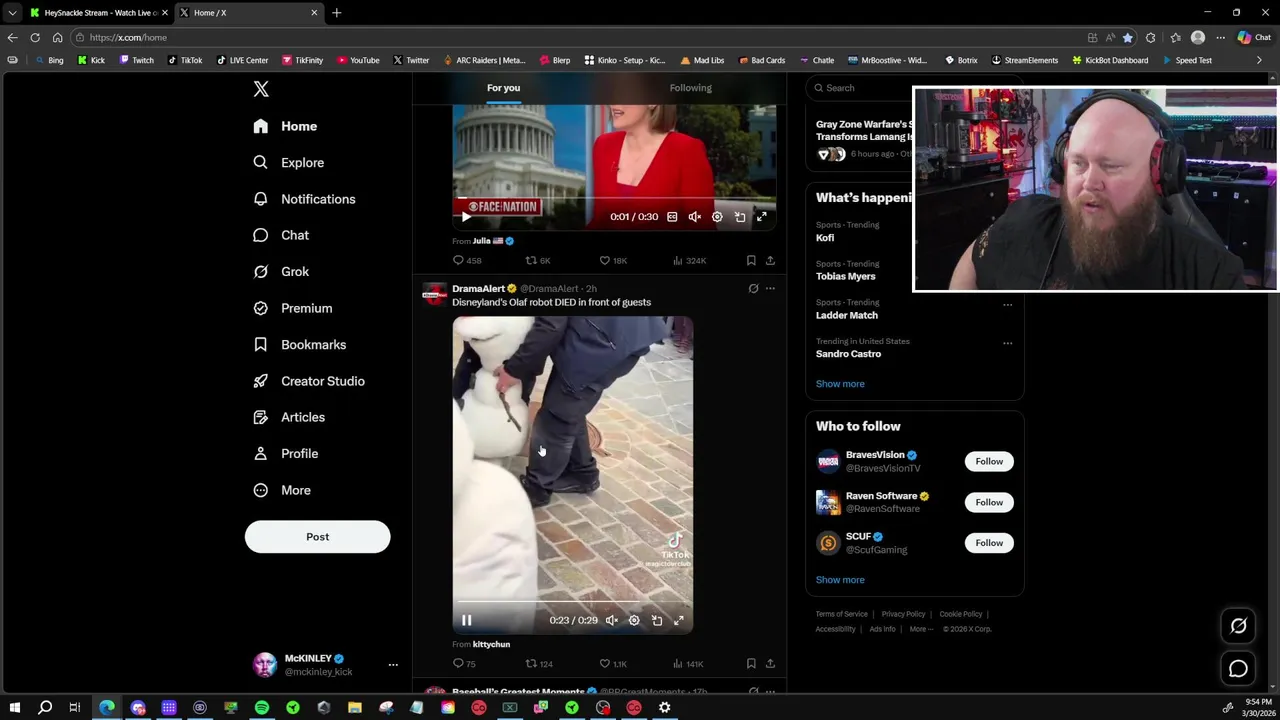Open McKinley account menu dots

(393, 665)
